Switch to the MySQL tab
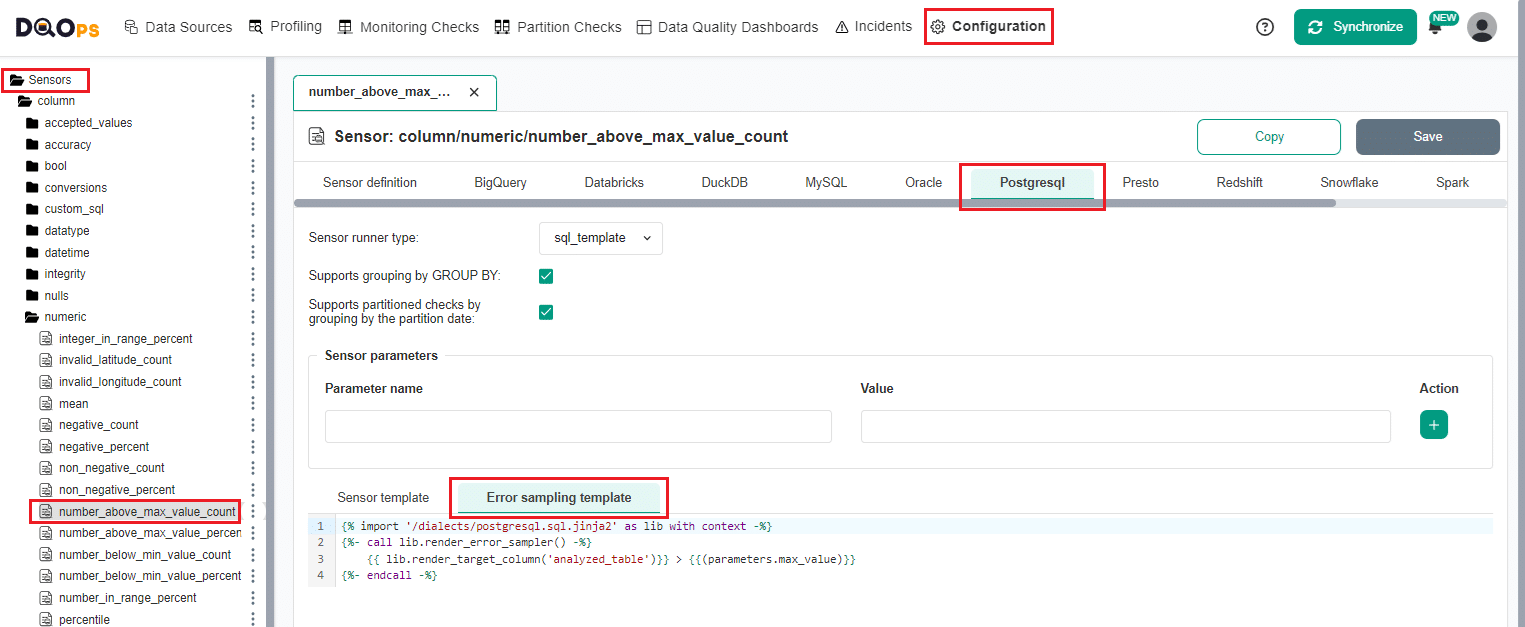1525x627 pixels. (x=826, y=183)
